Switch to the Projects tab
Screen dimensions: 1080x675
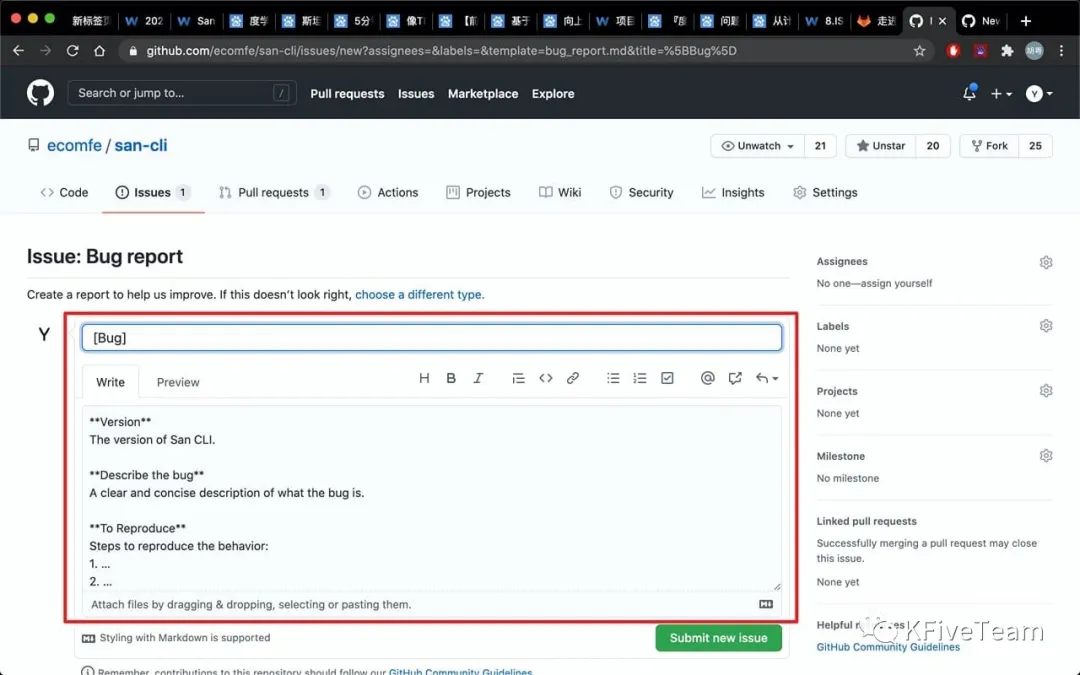point(478,193)
